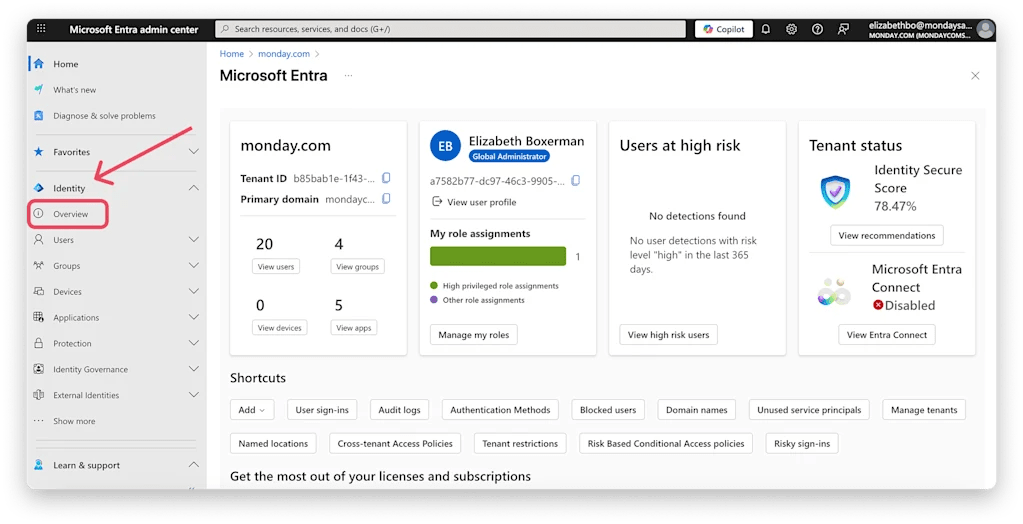
Task: Expand the Users section chevron
Action: [x=194, y=239]
